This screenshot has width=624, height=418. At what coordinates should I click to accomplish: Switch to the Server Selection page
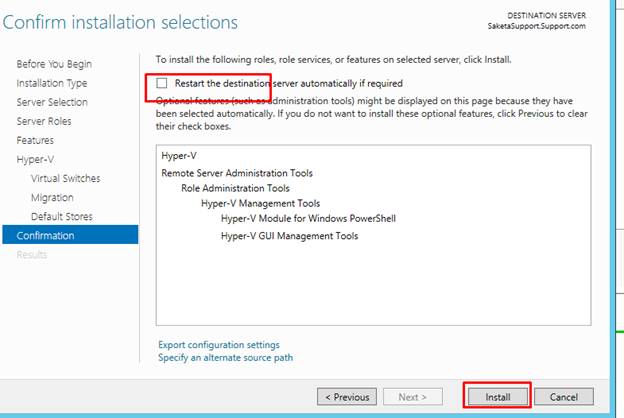[x=52, y=102]
